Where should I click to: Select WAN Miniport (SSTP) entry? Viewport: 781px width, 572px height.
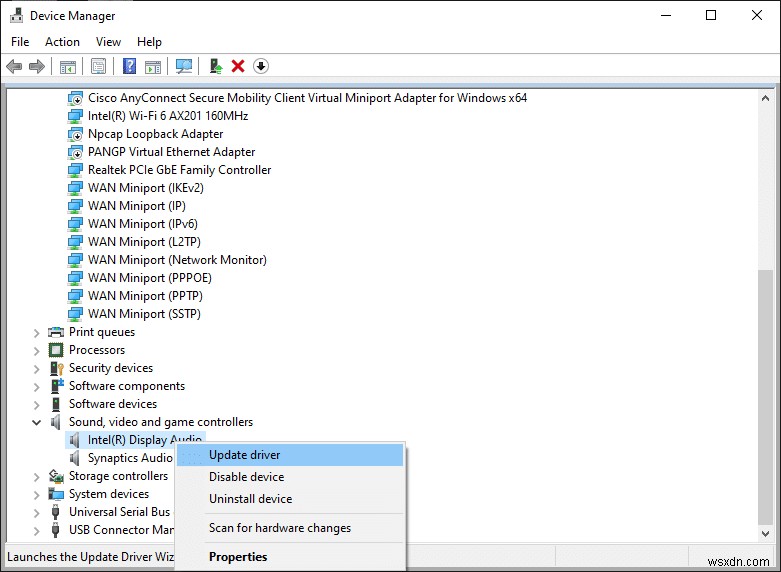[x=144, y=313]
